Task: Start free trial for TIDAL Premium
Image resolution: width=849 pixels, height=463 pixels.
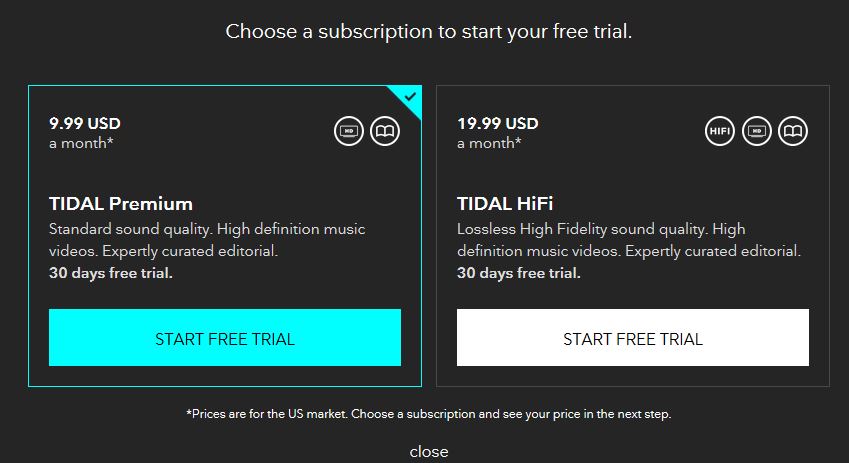Action: click(x=225, y=338)
